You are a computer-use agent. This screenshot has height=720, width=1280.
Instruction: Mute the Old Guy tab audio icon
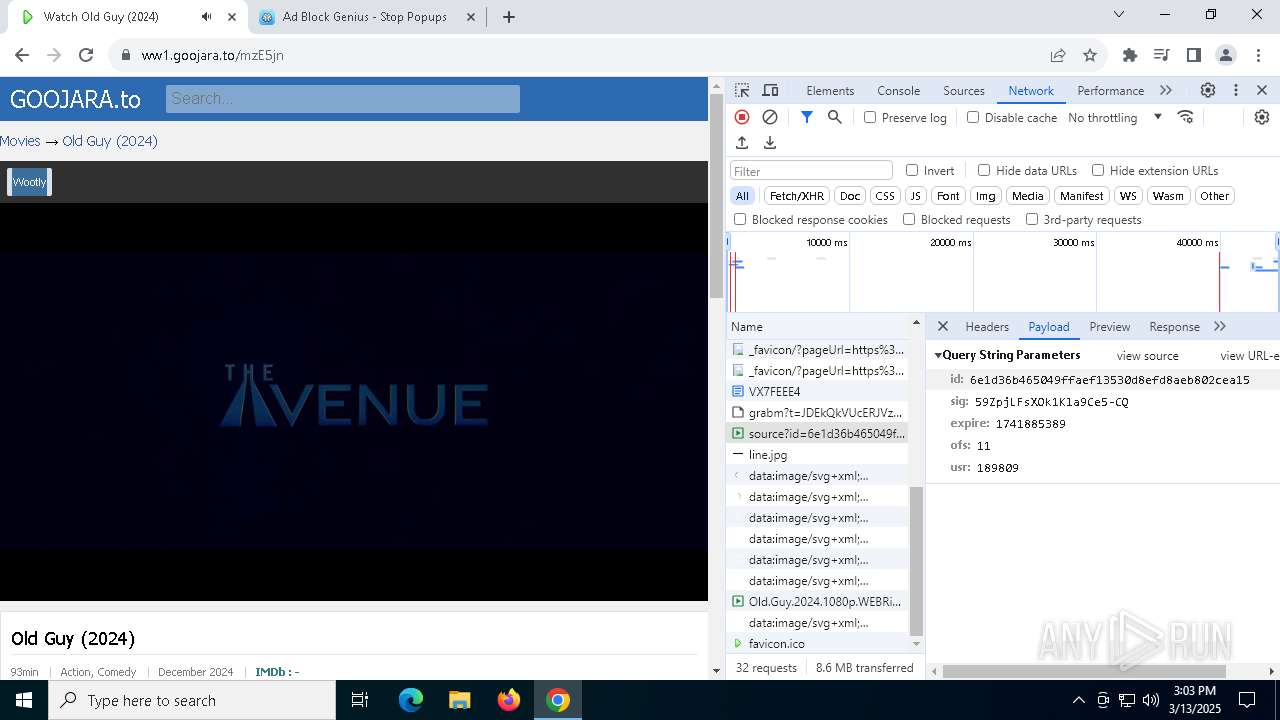[x=206, y=17]
